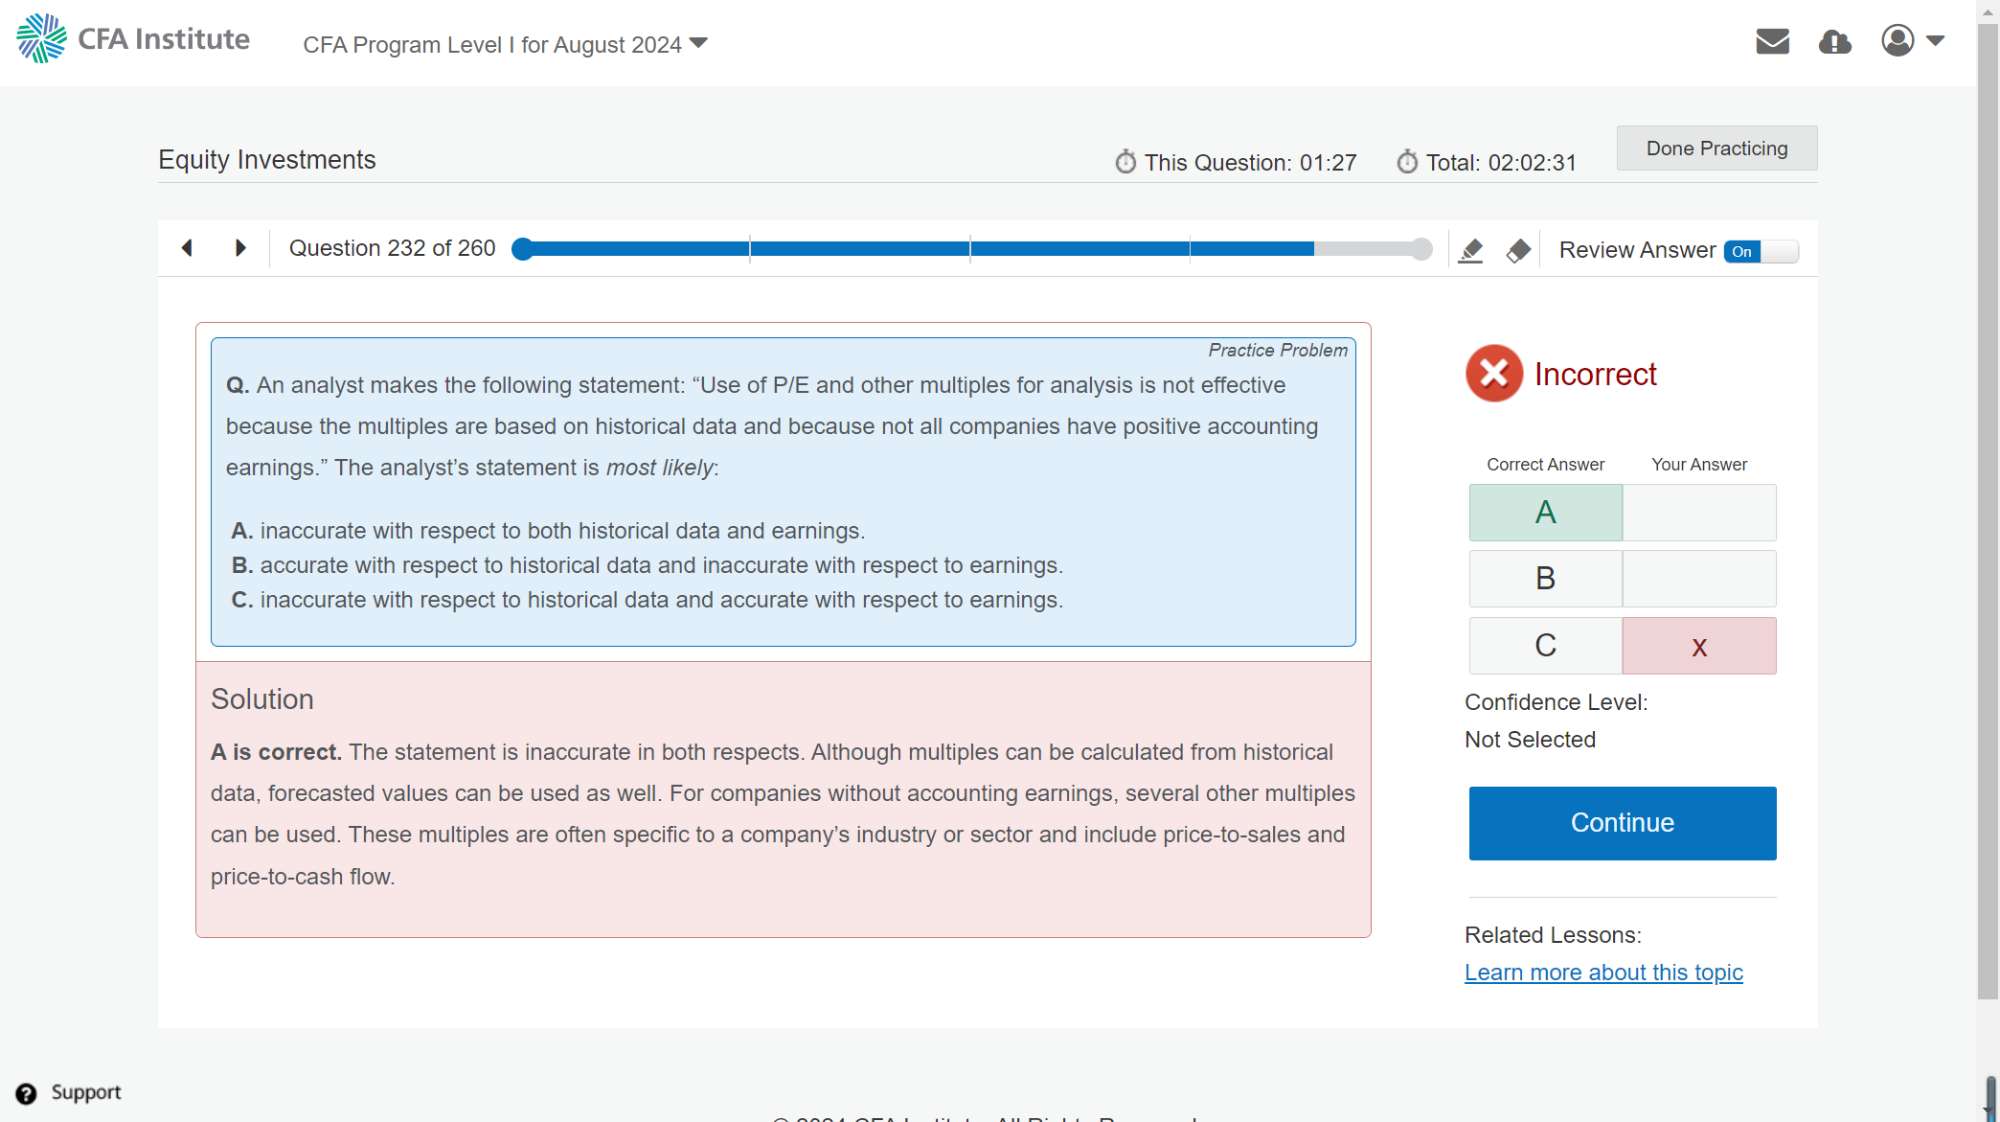
Task: Click Done Practicing button
Action: 1716,148
